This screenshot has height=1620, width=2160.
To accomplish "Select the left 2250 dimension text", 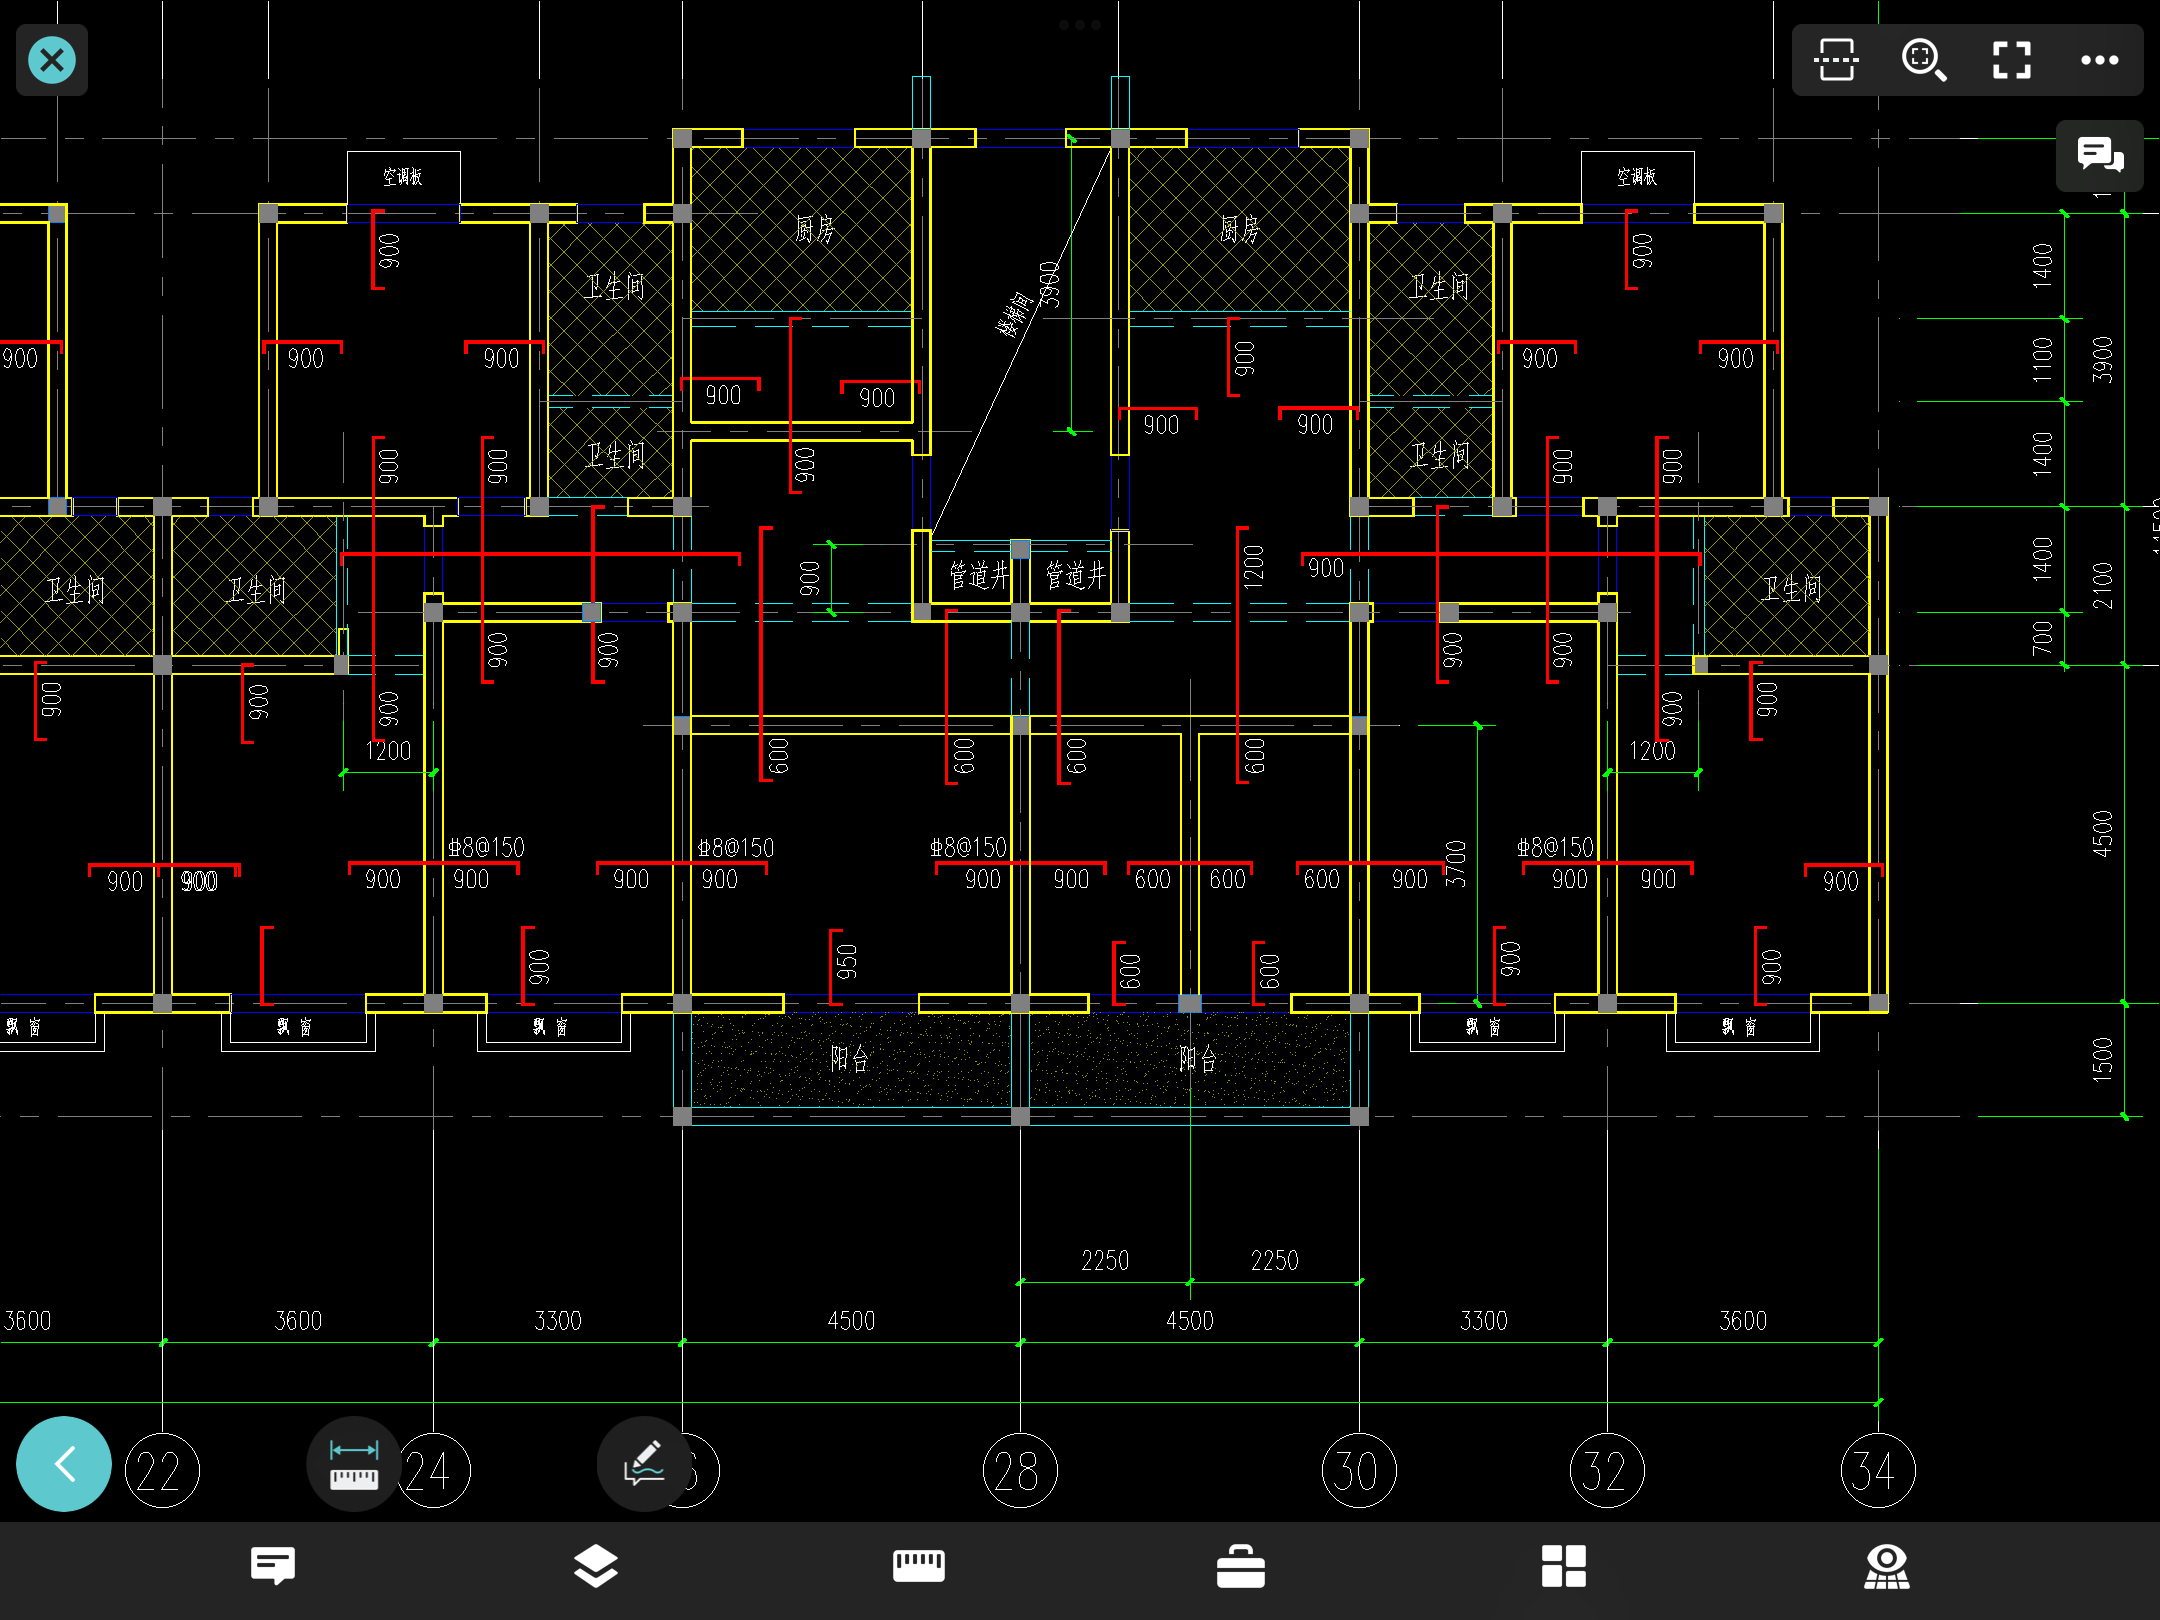I will coord(1105,1261).
